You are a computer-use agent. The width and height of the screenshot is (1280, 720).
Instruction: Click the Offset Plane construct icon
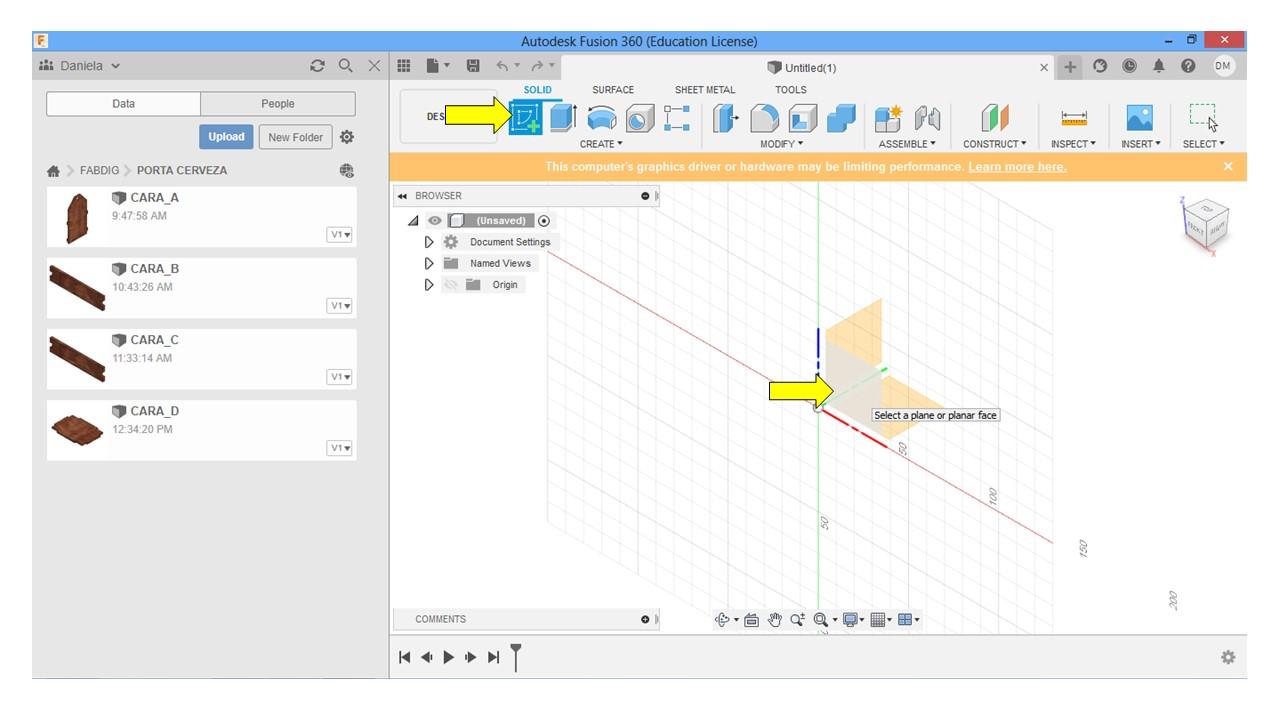click(x=994, y=119)
